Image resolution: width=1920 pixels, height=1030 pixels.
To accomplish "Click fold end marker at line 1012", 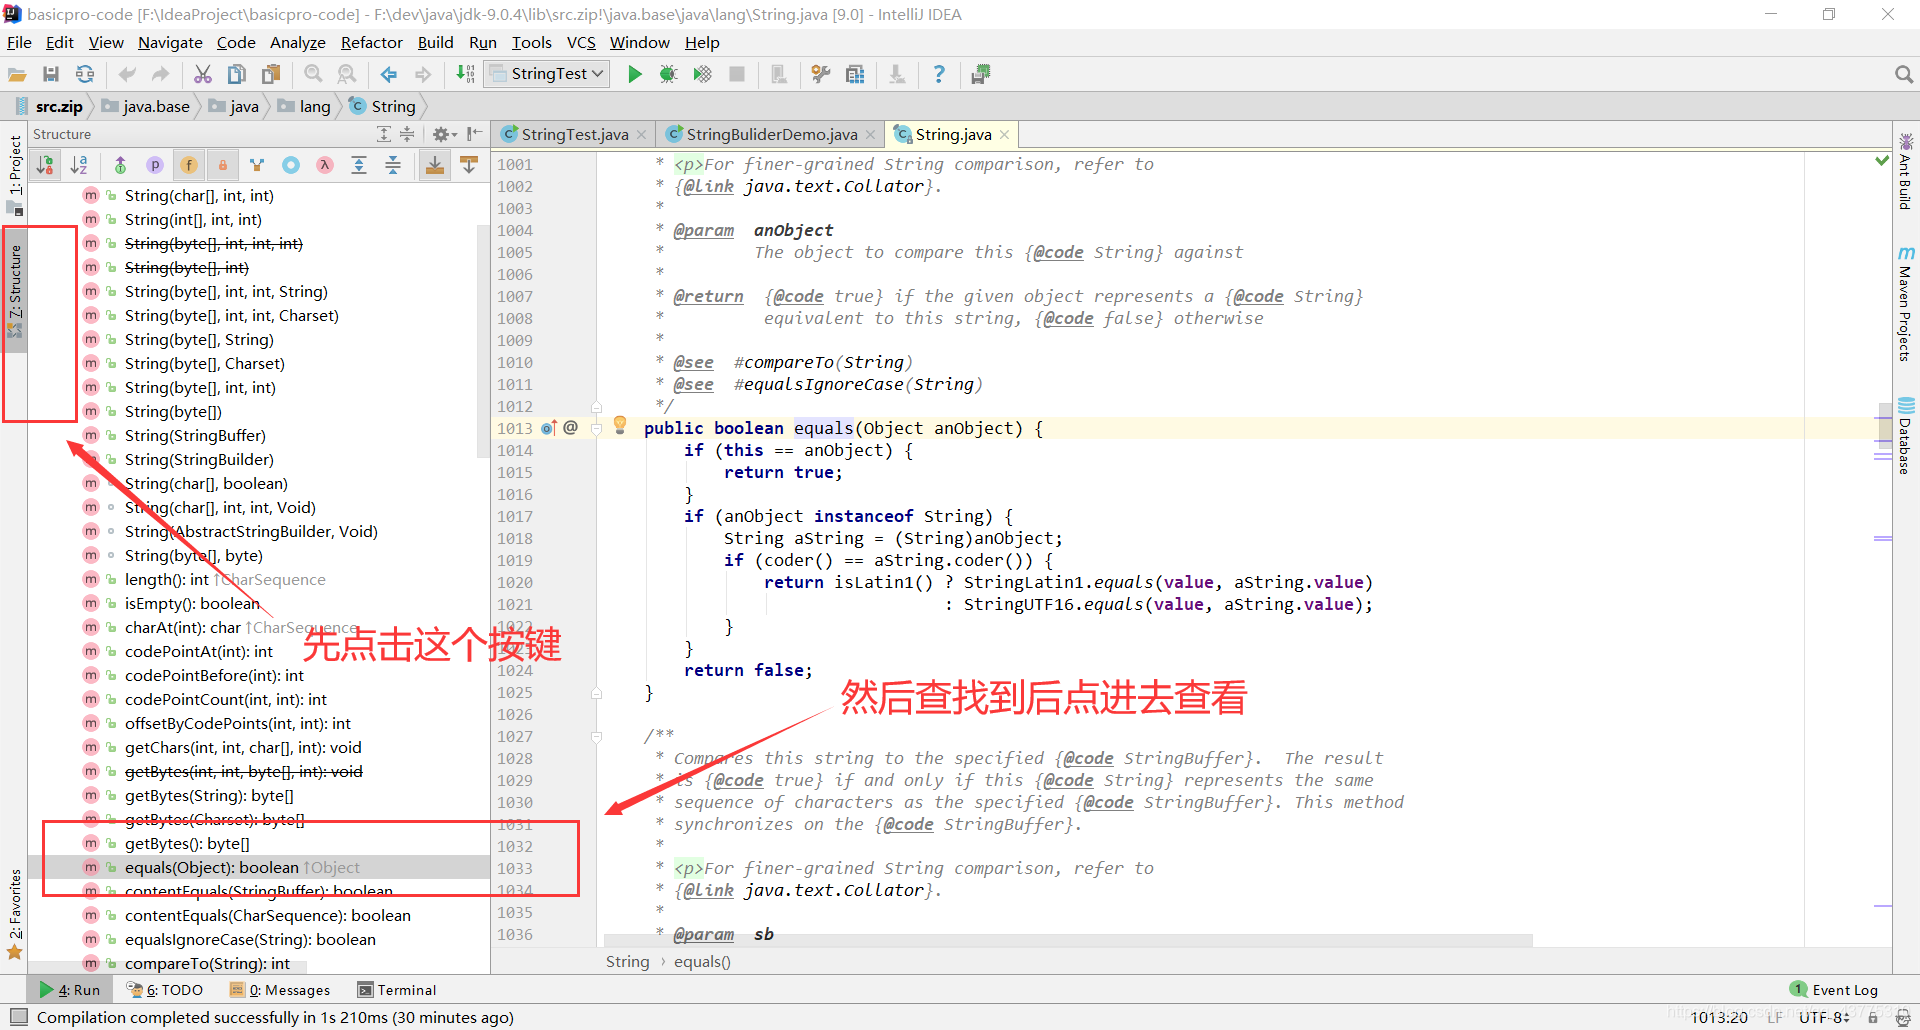I will (x=596, y=406).
